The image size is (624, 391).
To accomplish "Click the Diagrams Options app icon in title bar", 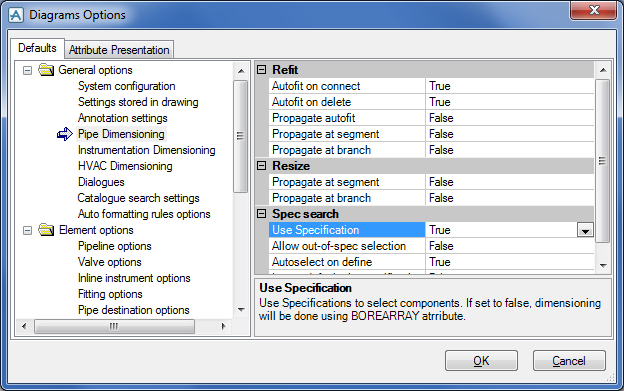I will 16,15.
